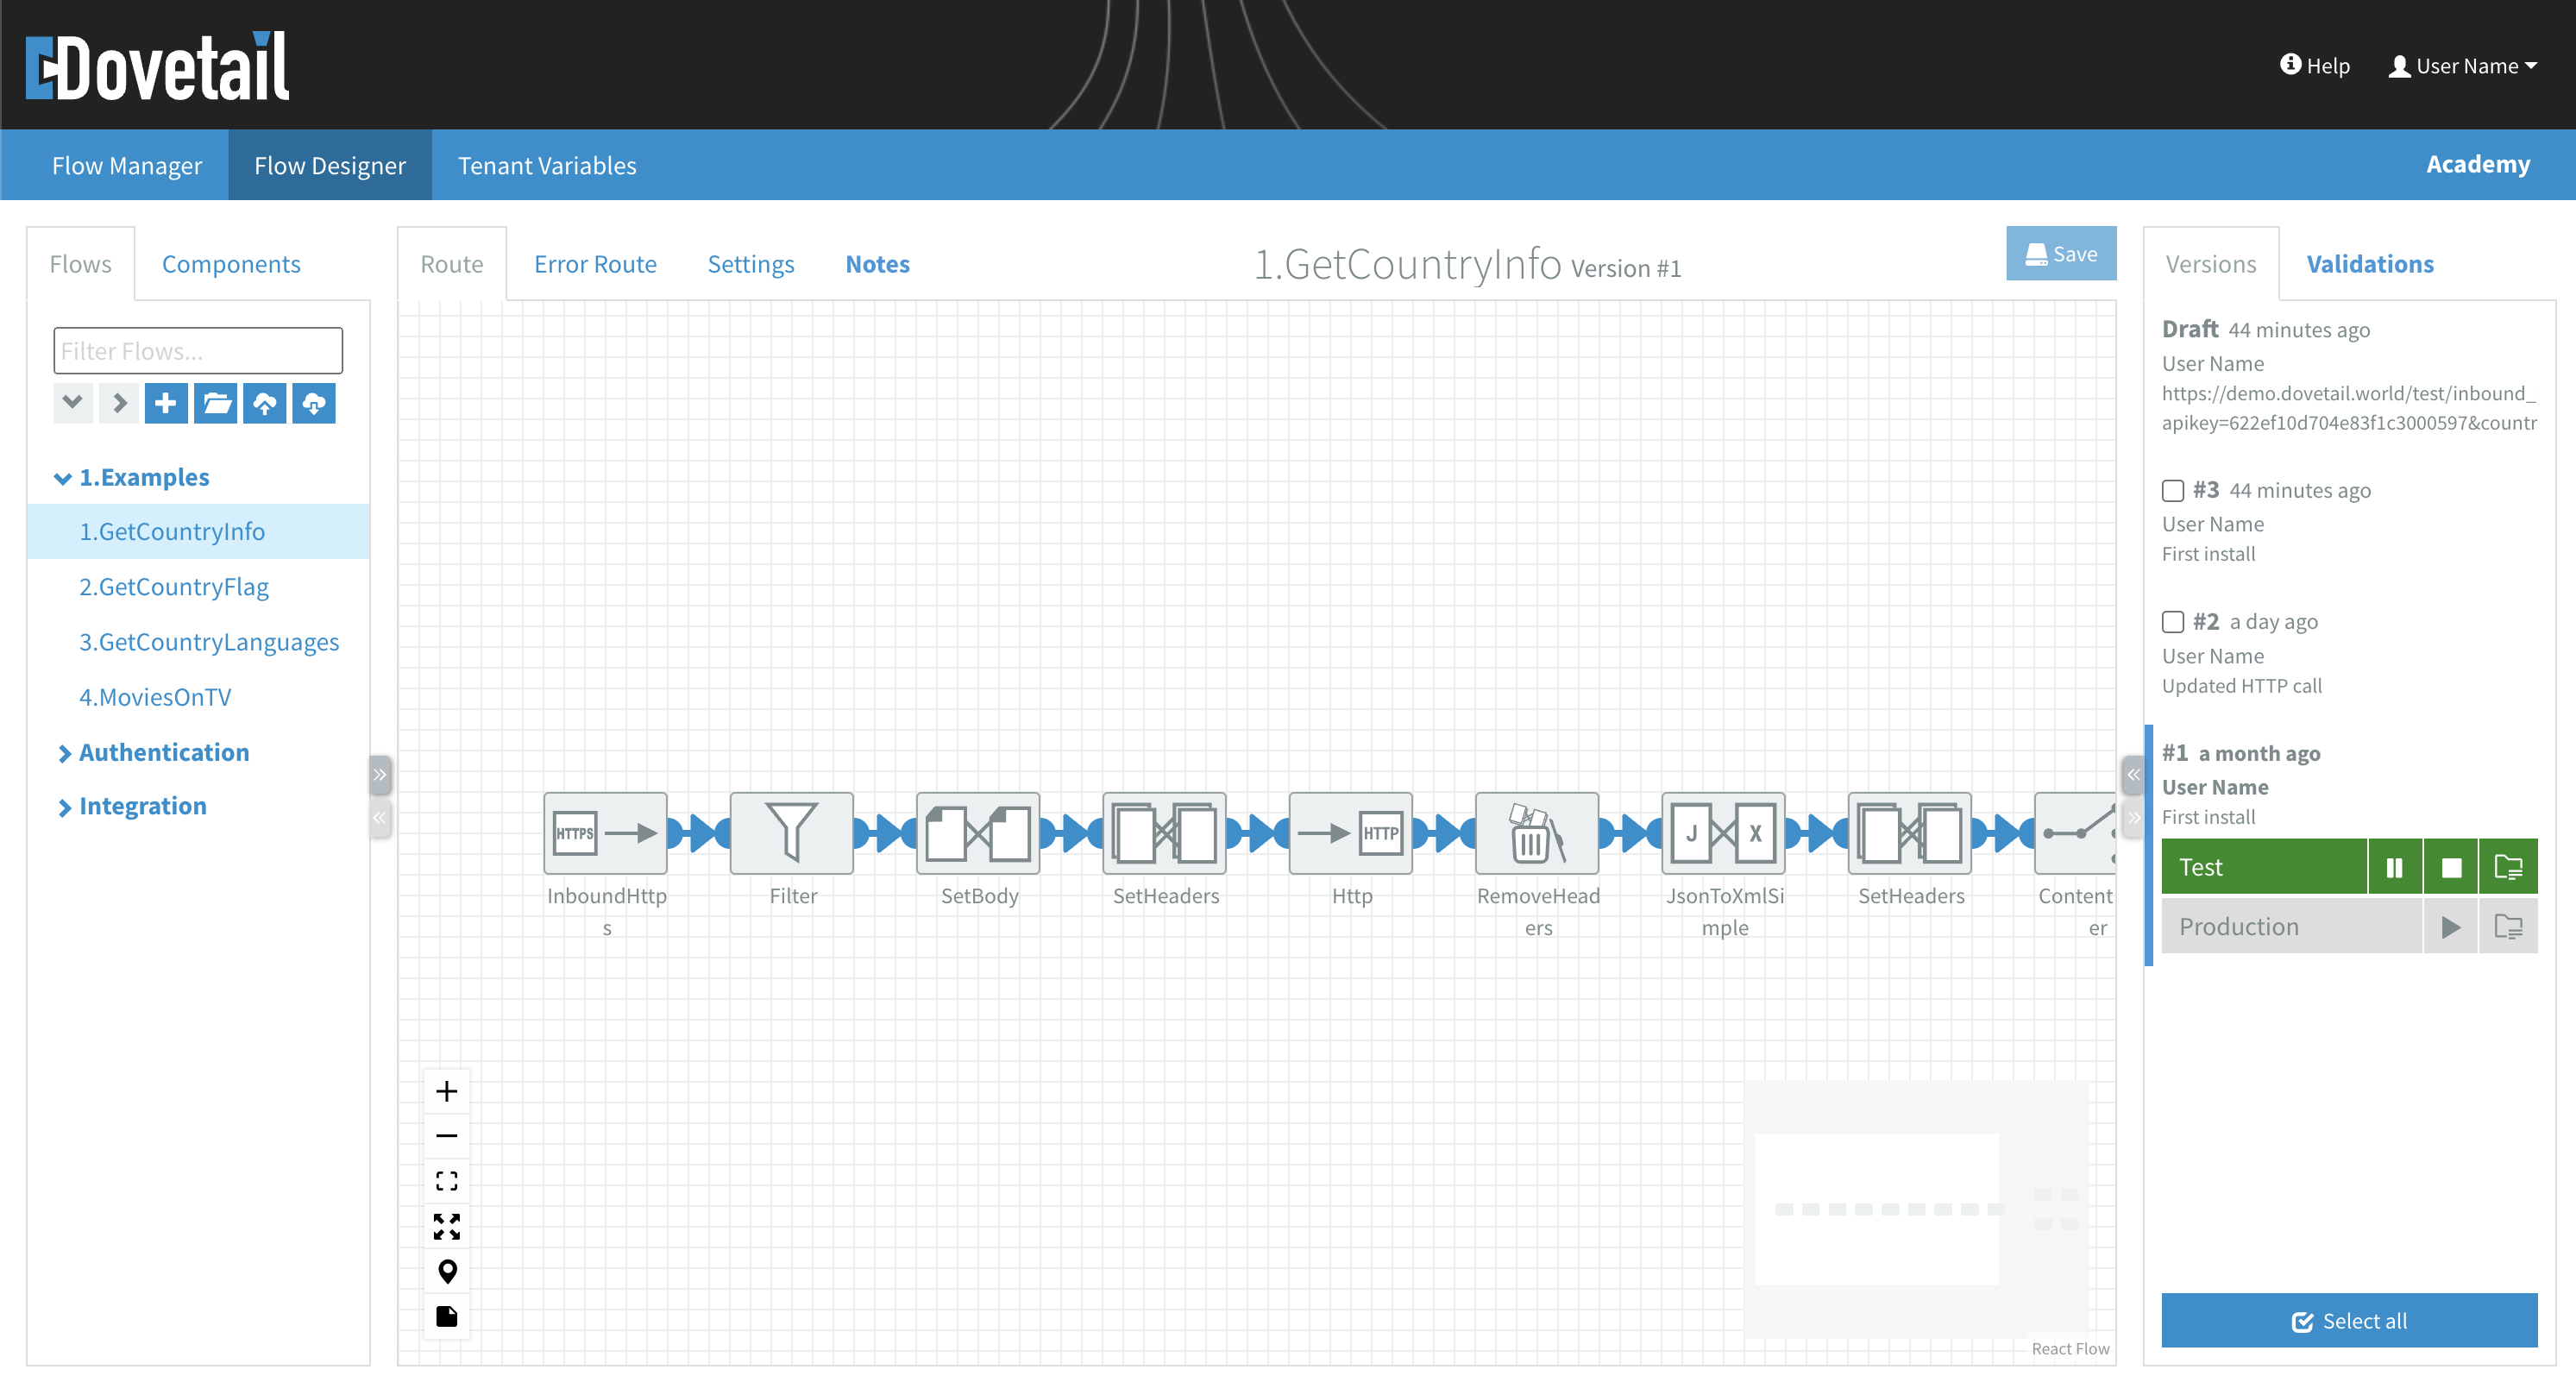Focus the Filter Flows input field
Screen dimensions: 2576x1382
coord(198,351)
